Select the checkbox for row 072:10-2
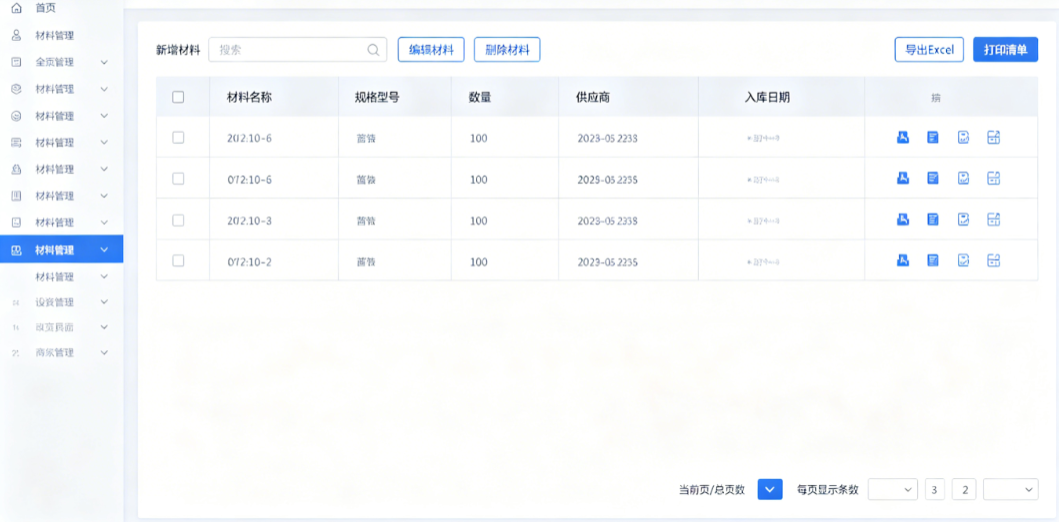 click(x=178, y=261)
